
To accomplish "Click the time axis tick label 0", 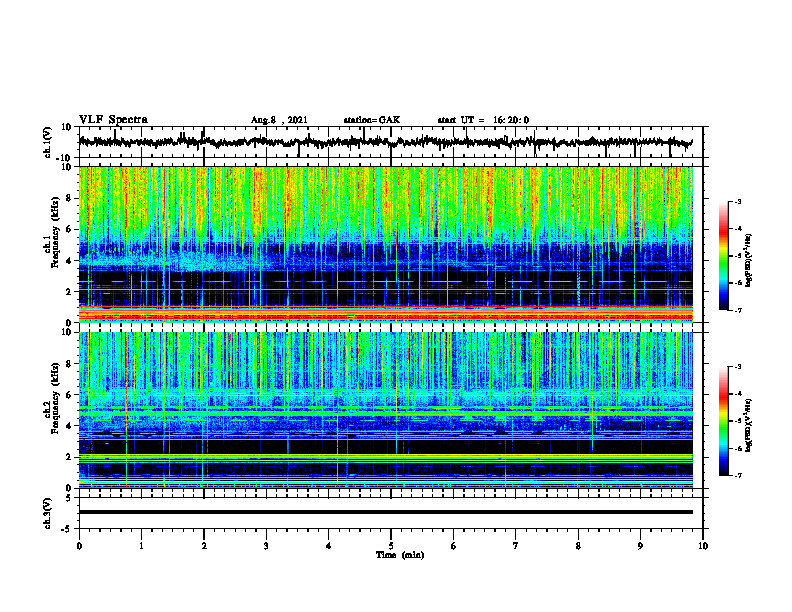I will [79, 546].
